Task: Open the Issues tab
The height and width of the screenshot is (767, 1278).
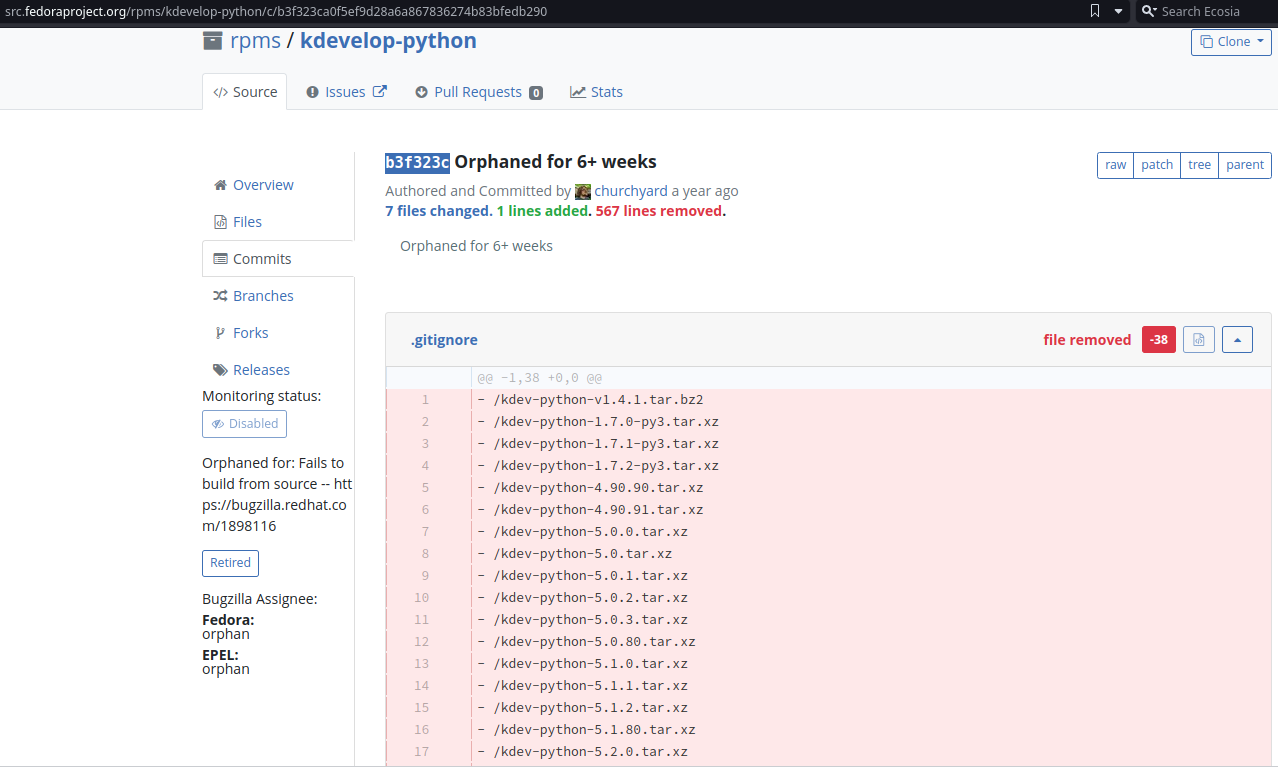Action: pos(346,92)
